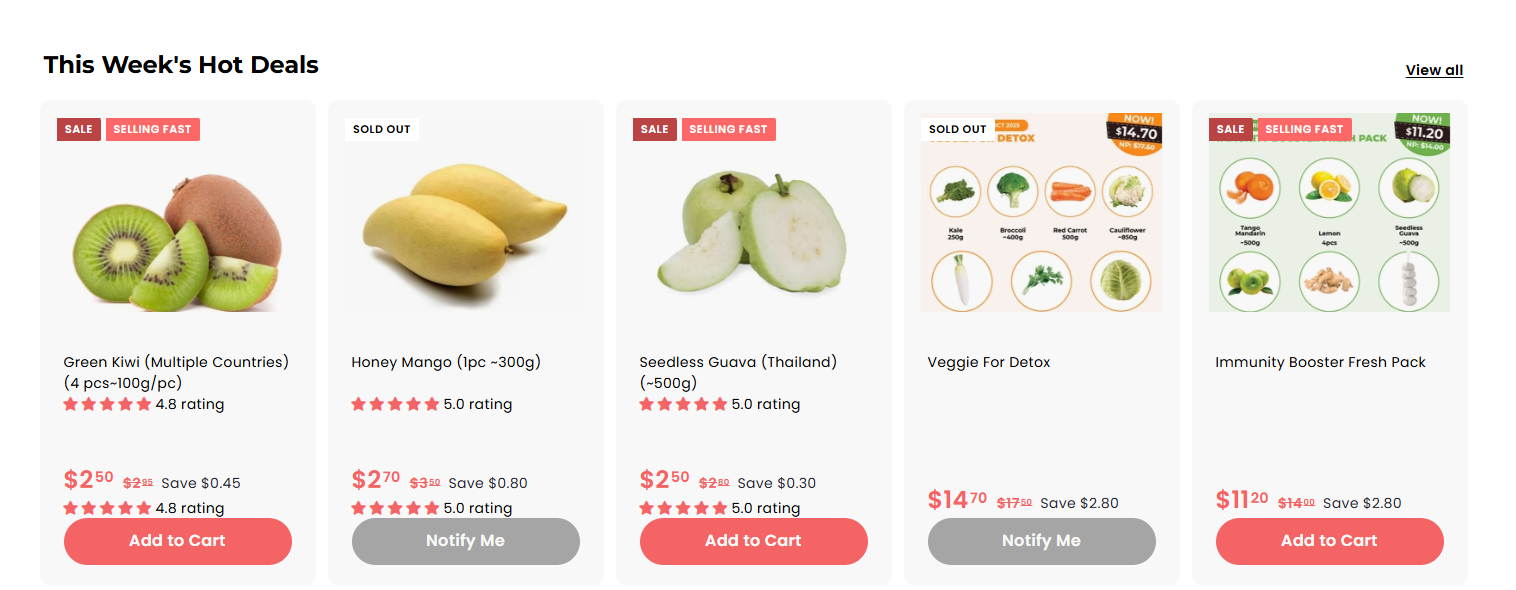Screen dimensions: 1516x590
Task: Open the Veggie For Detox title link
Action: point(989,362)
